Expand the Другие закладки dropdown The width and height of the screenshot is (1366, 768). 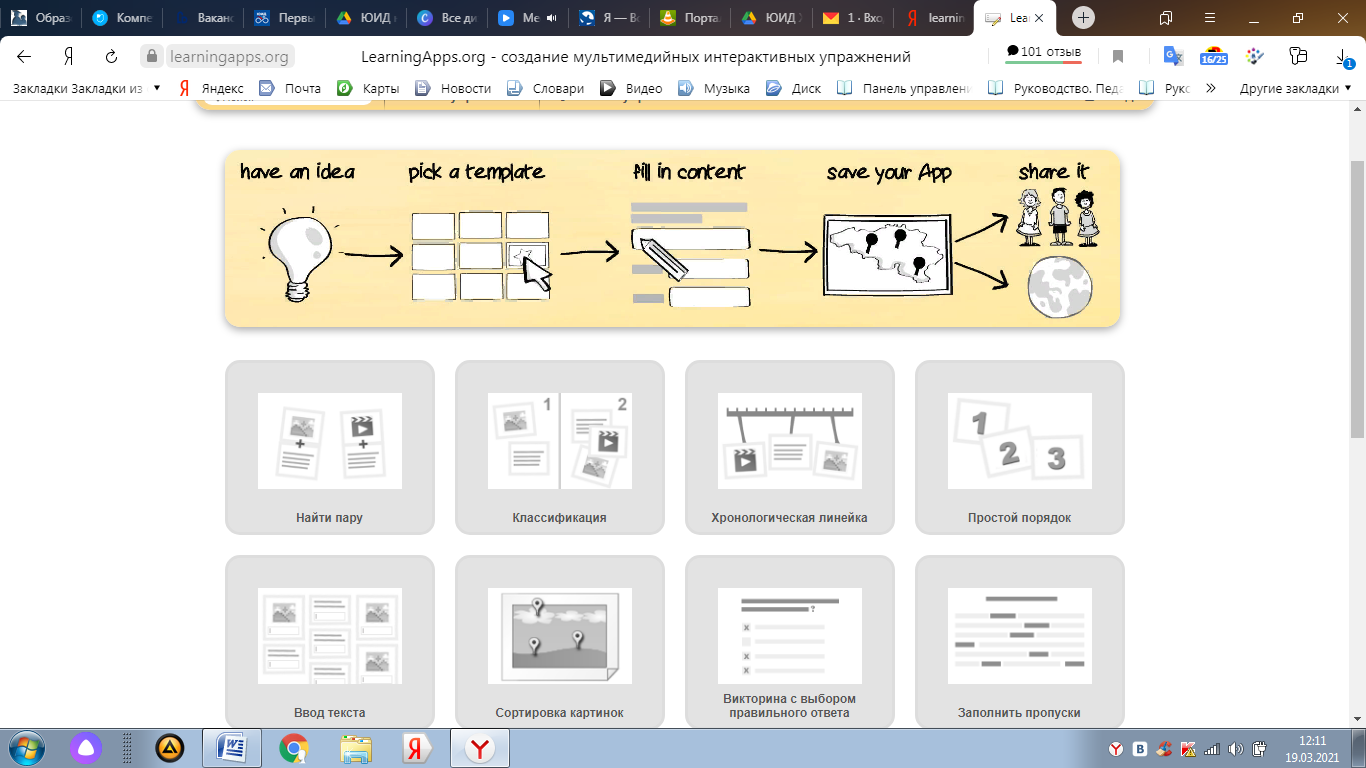click(1295, 88)
